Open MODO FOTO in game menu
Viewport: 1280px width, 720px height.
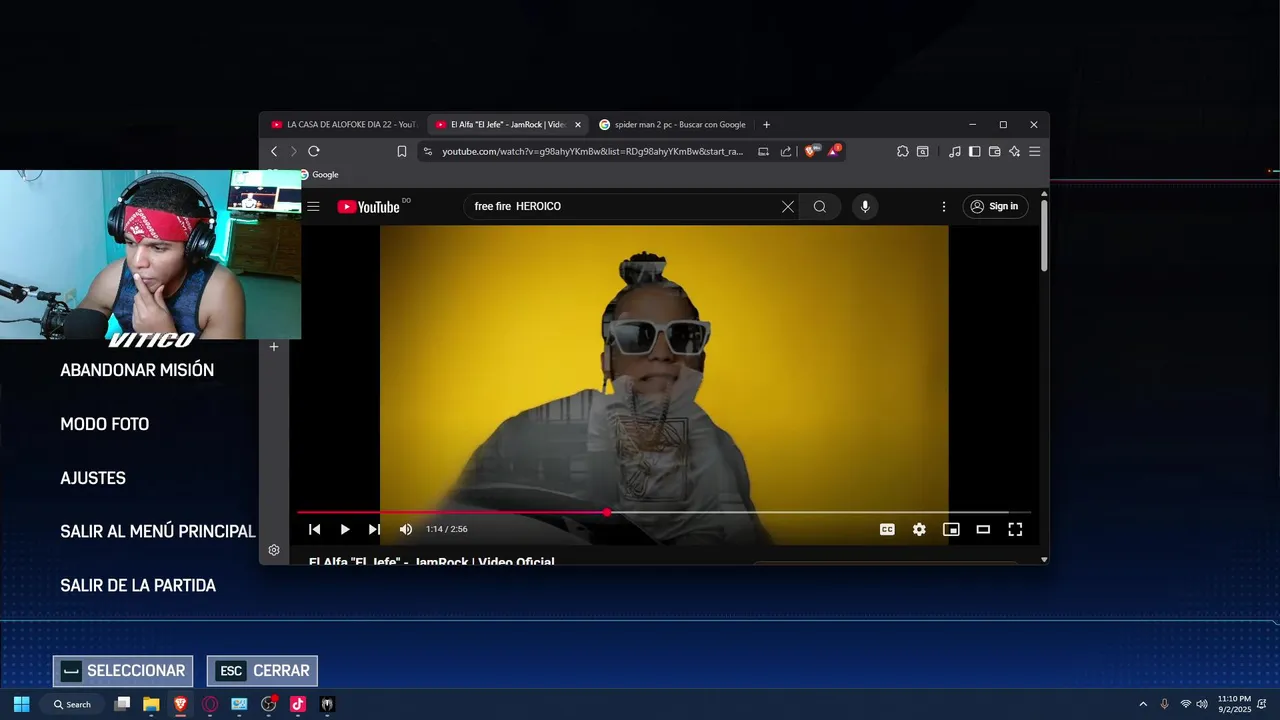104,424
